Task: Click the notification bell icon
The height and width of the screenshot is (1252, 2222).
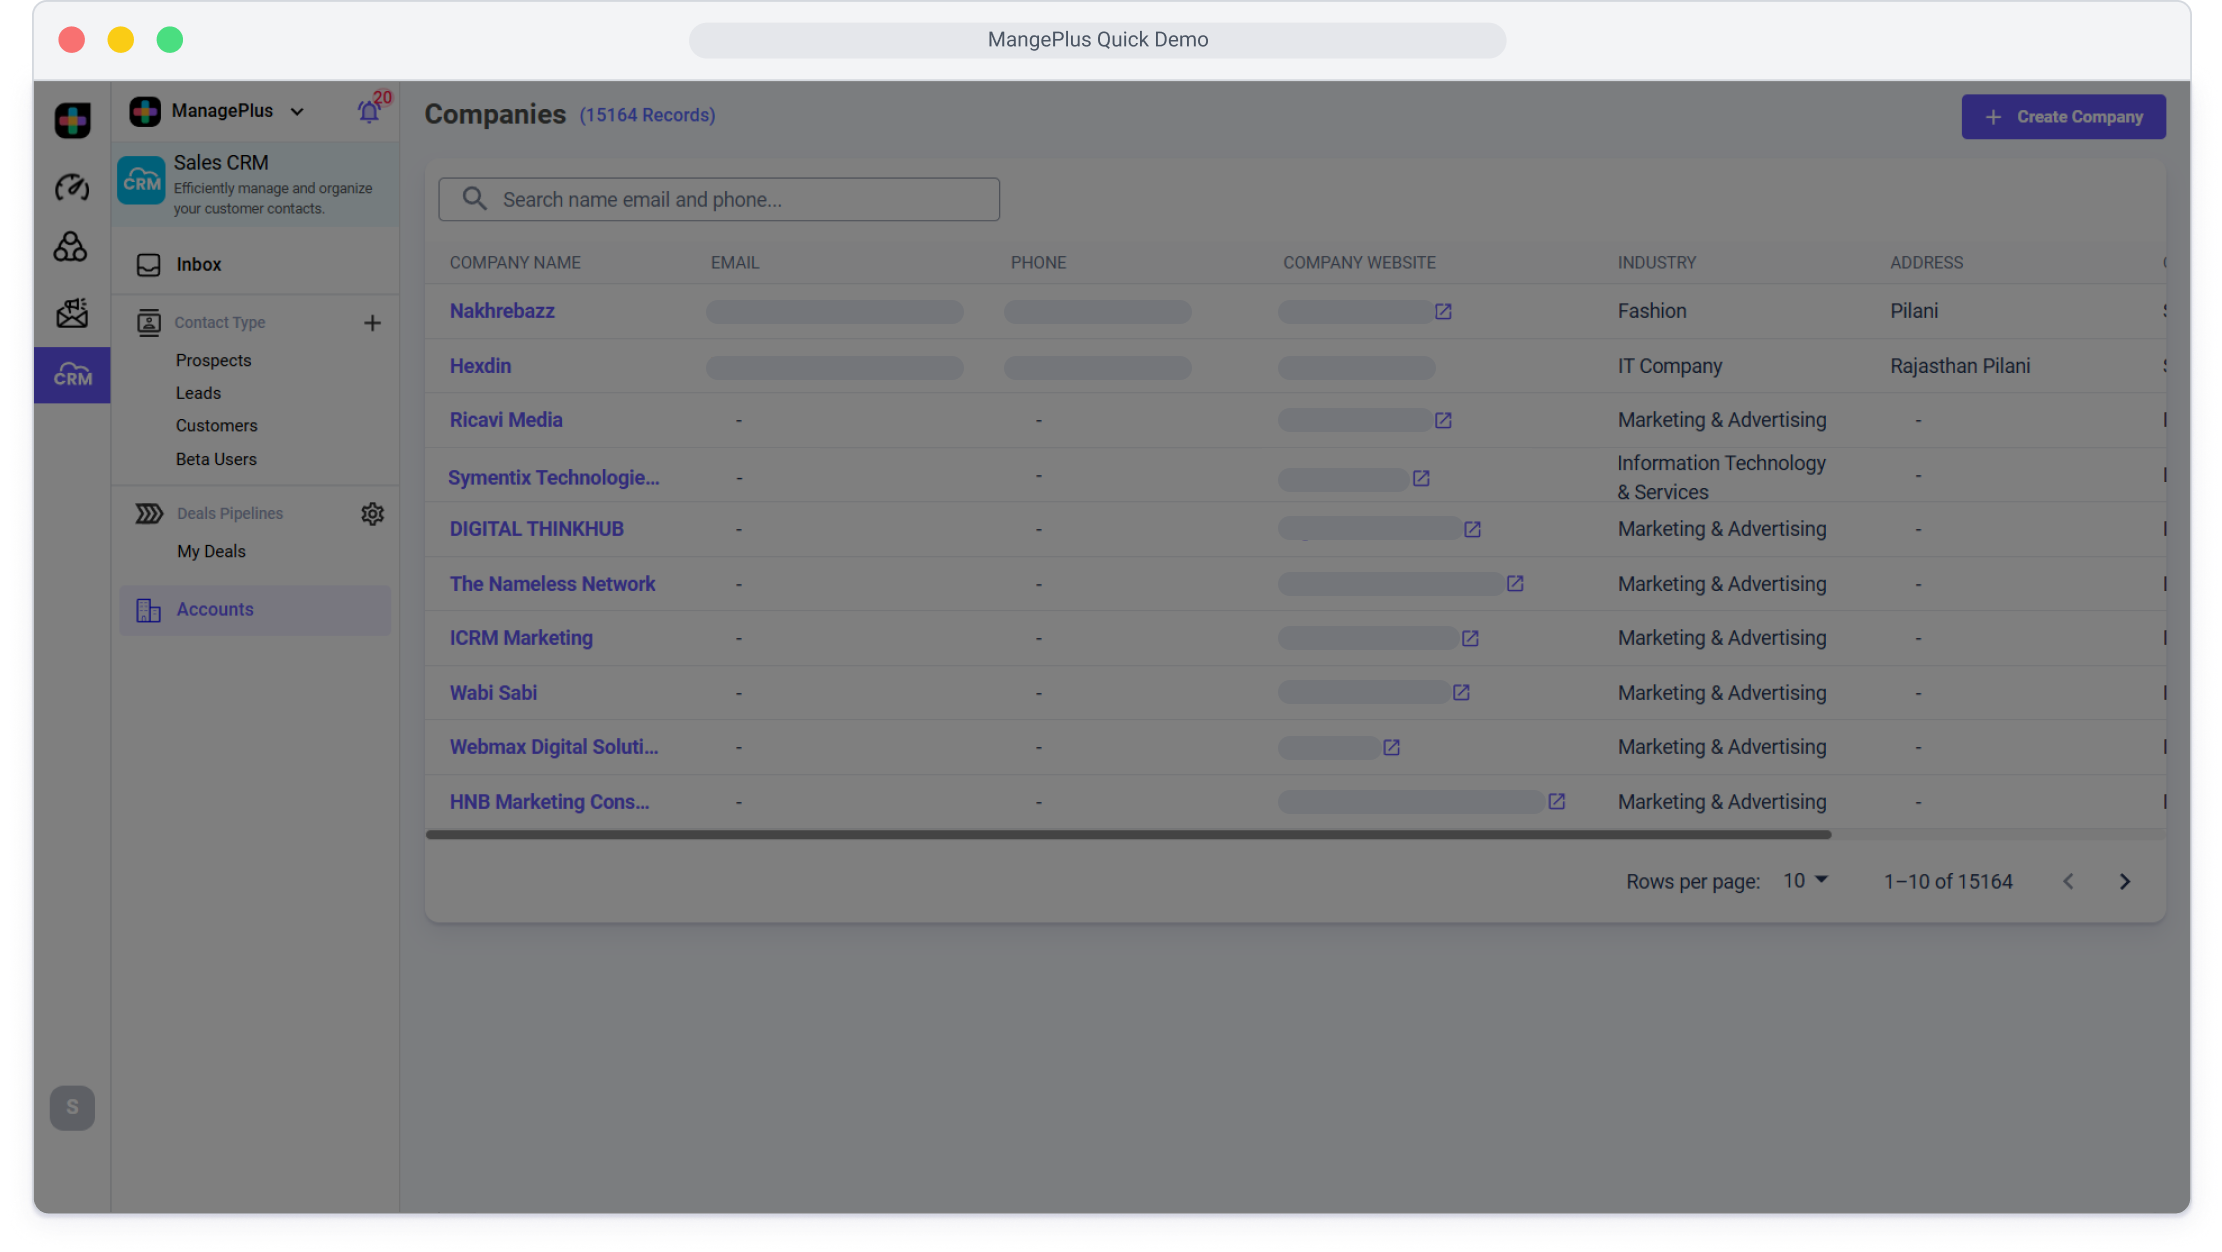Action: coord(368,112)
